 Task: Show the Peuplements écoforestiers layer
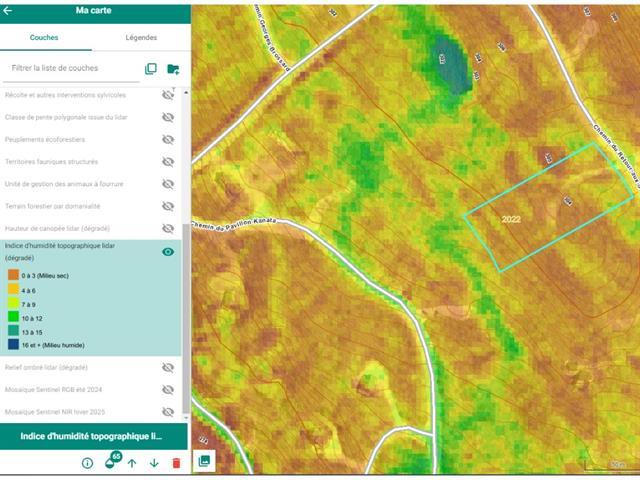pyautogui.click(x=168, y=139)
